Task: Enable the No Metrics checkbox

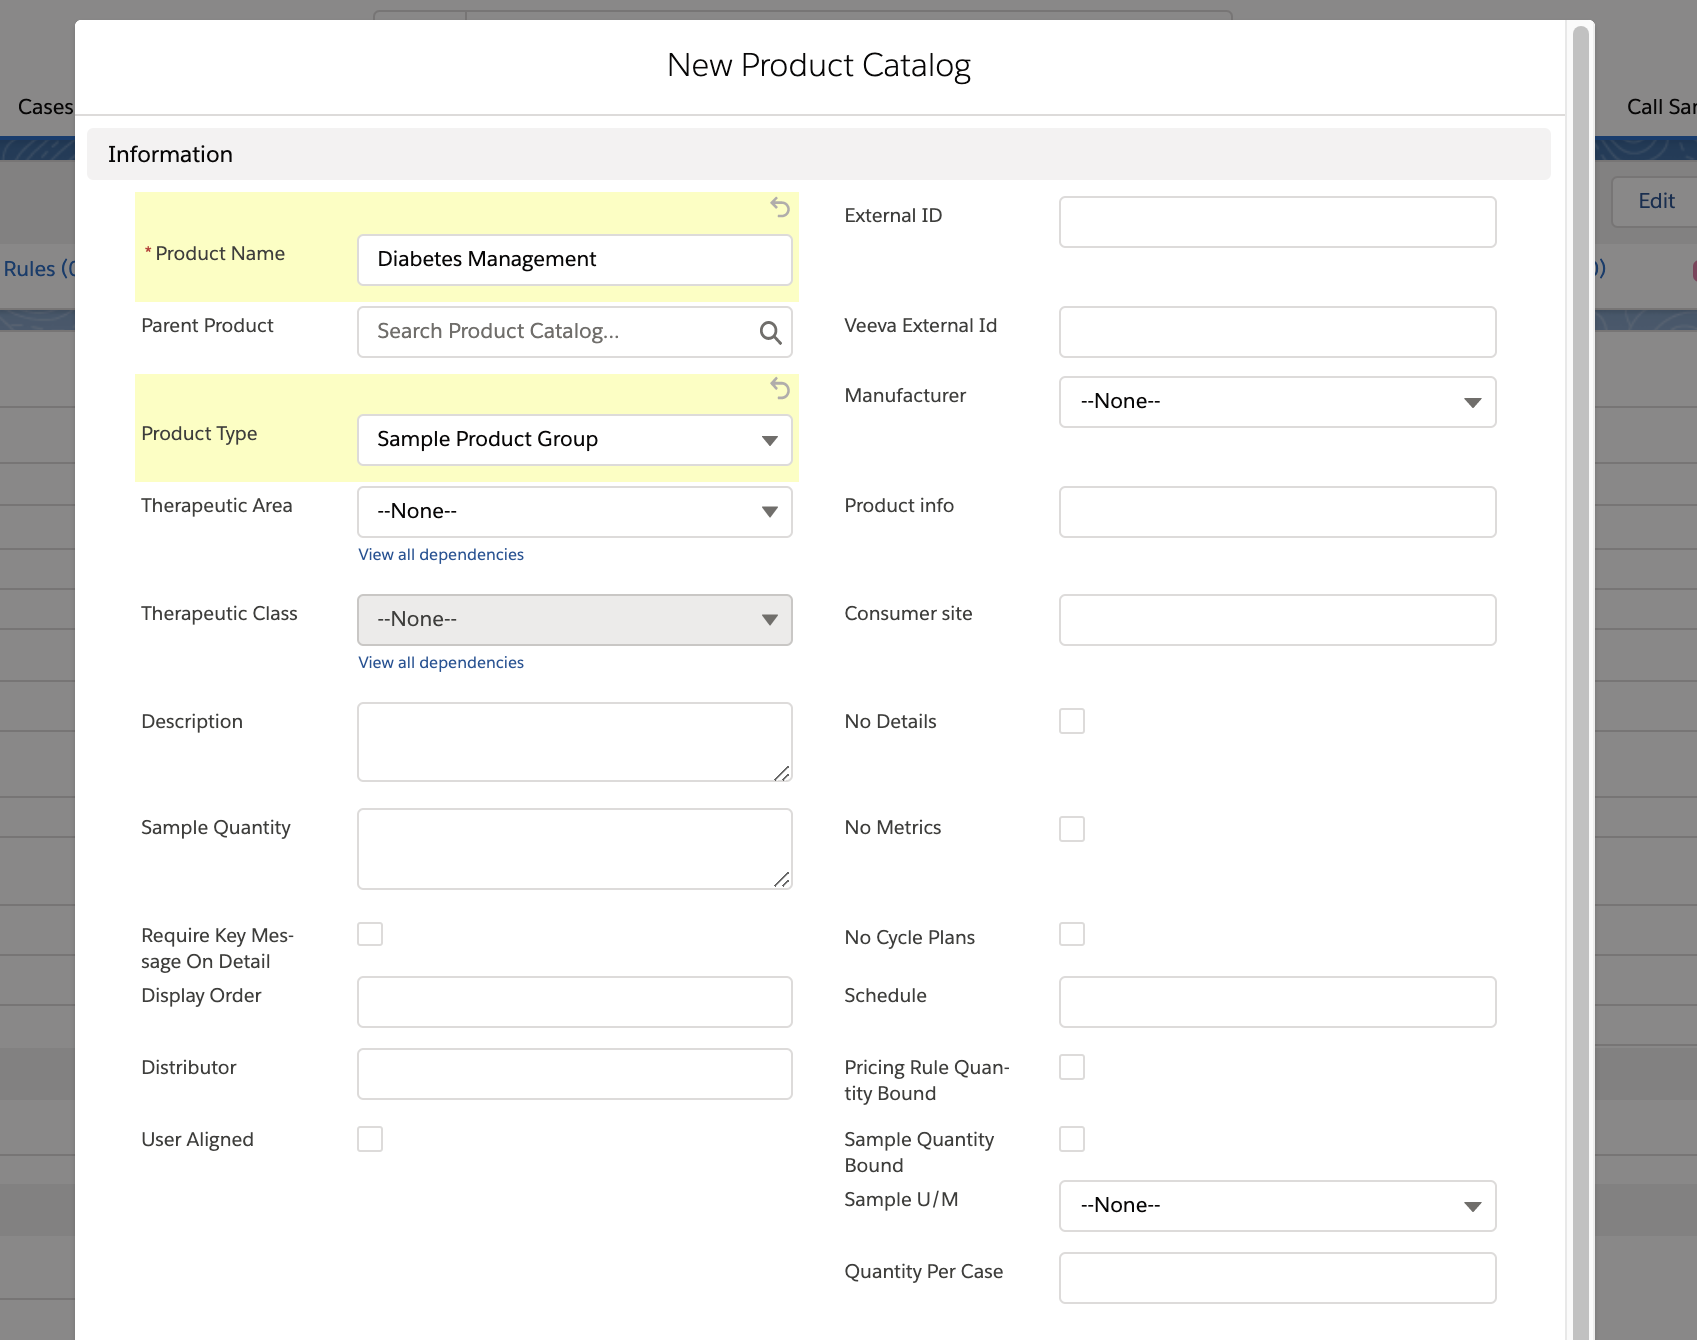Action: click(x=1072, y=829)
